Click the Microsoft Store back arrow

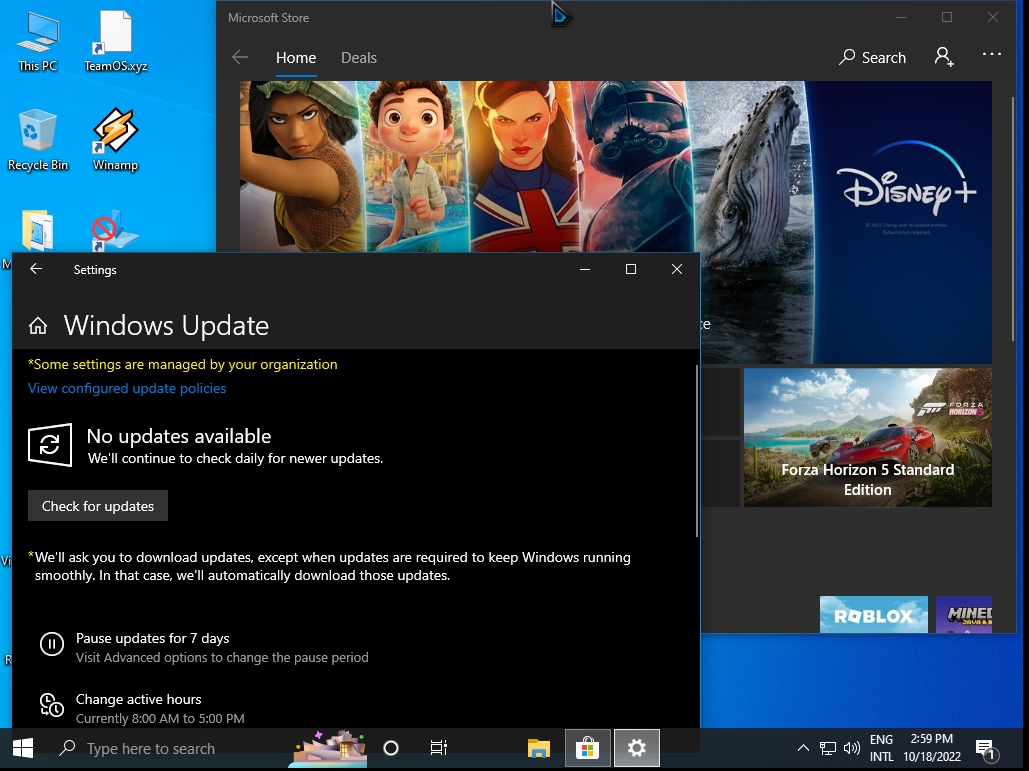point(240,57)
